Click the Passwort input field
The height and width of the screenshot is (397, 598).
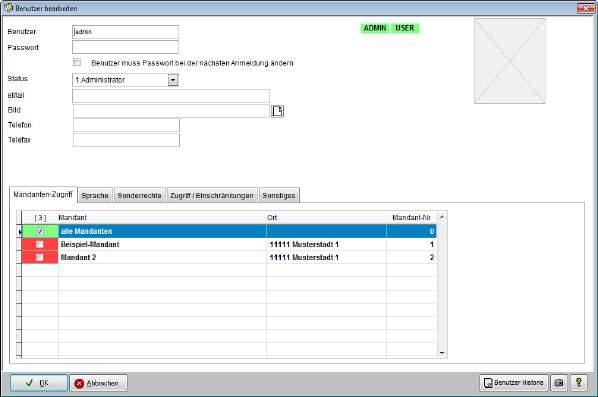125,47
